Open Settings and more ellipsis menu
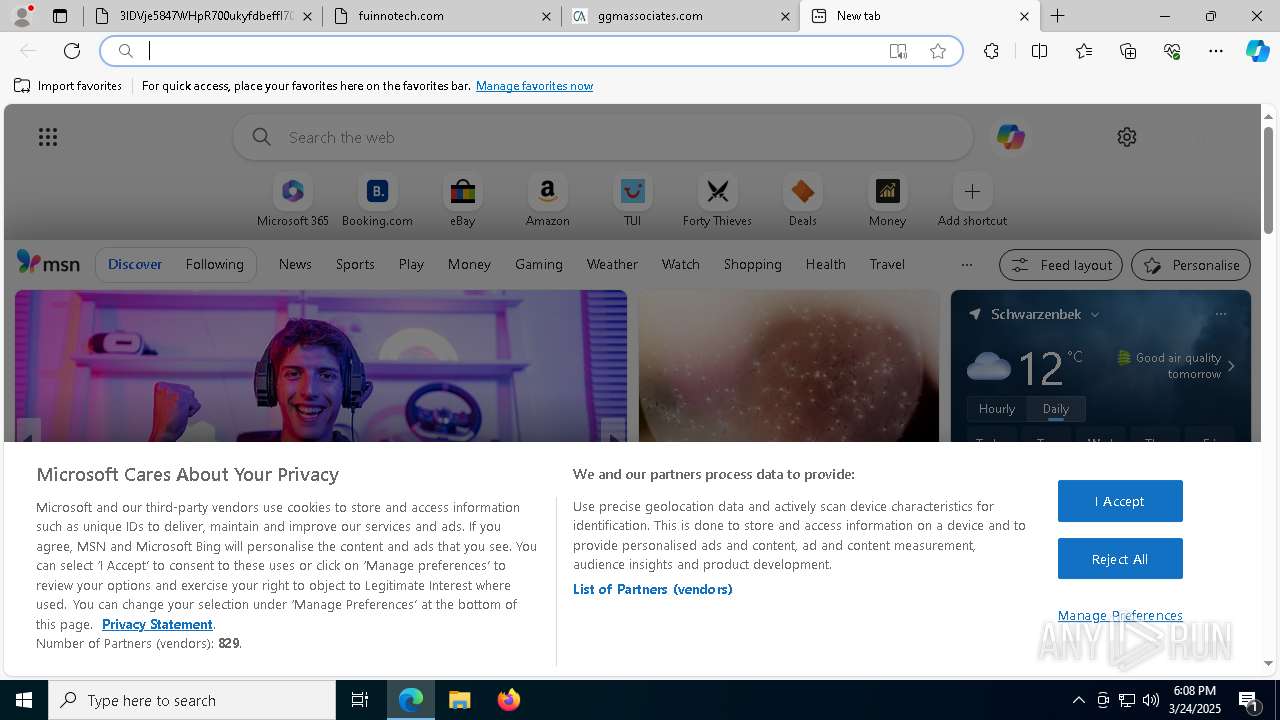The height and width of the screenshot is (720, 1280). pos(1216,51)
